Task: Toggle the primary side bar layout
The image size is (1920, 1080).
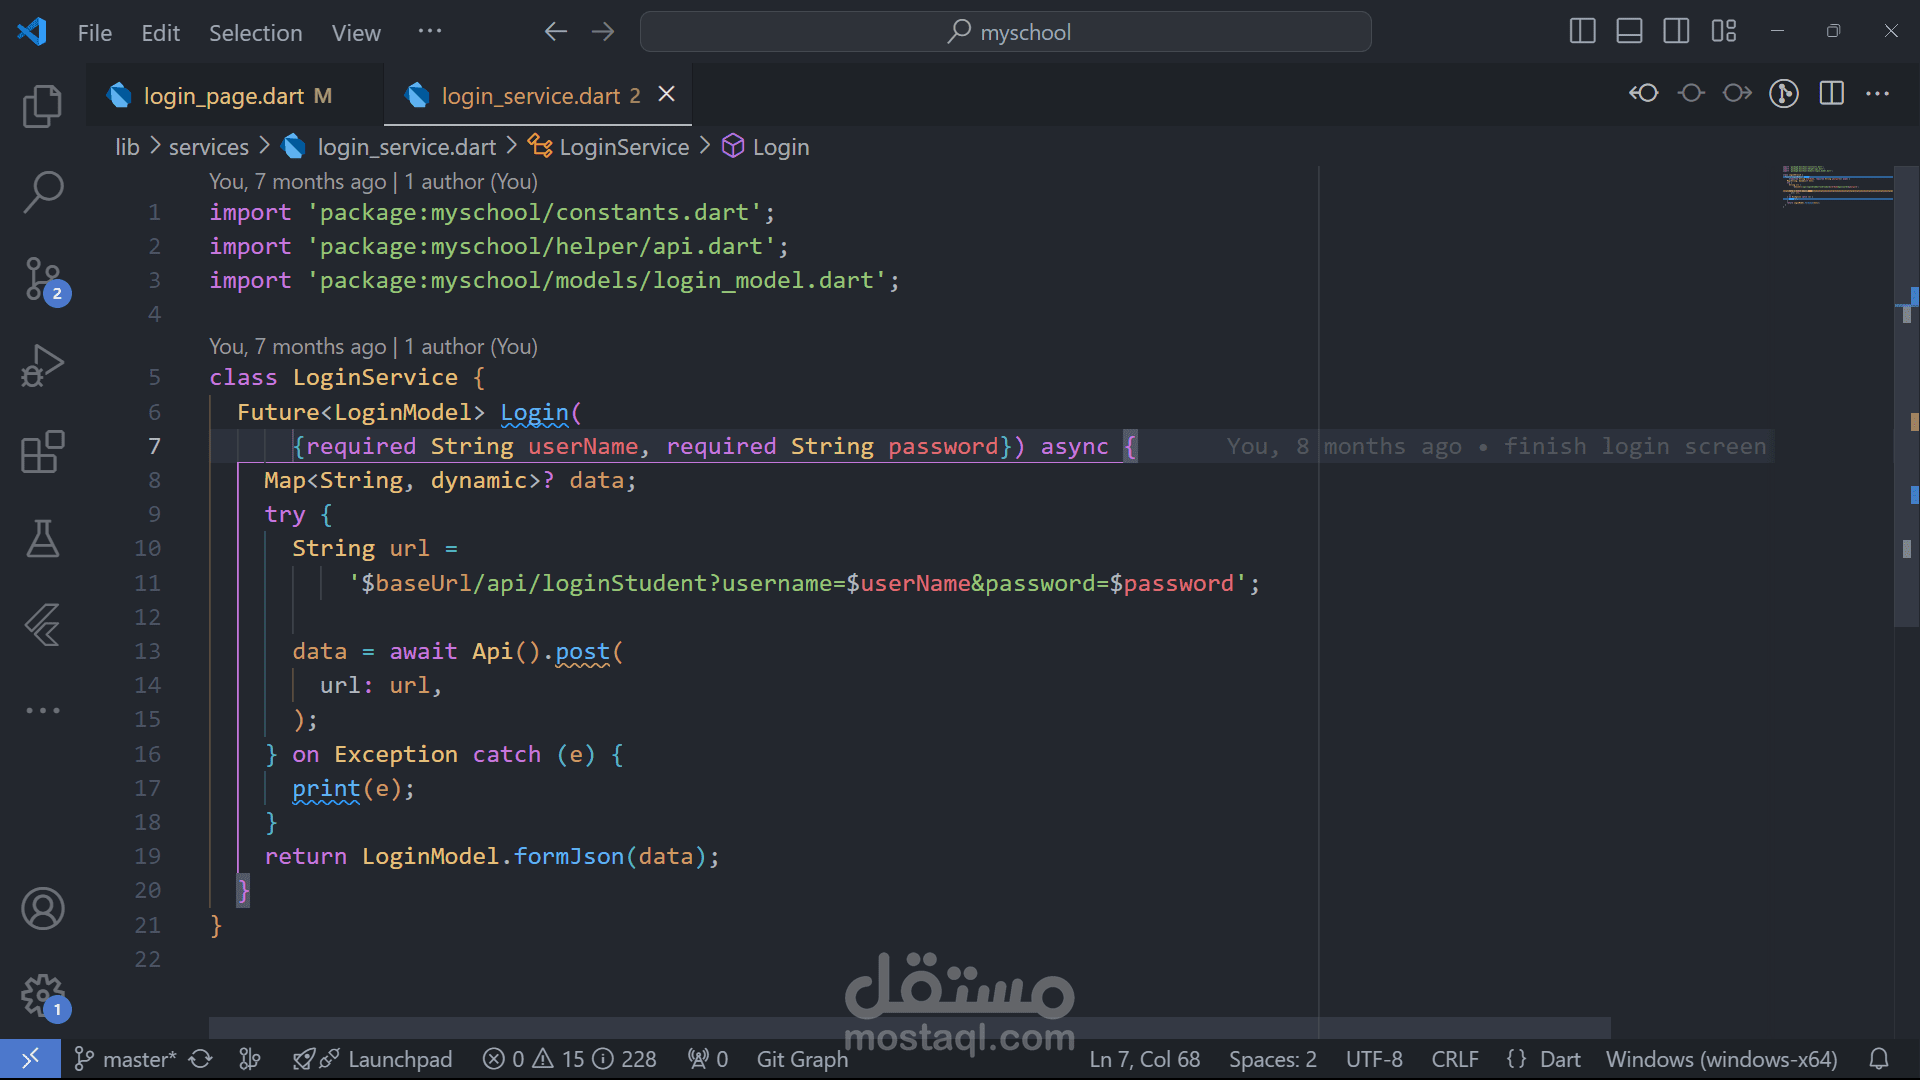Action: 1582,32
